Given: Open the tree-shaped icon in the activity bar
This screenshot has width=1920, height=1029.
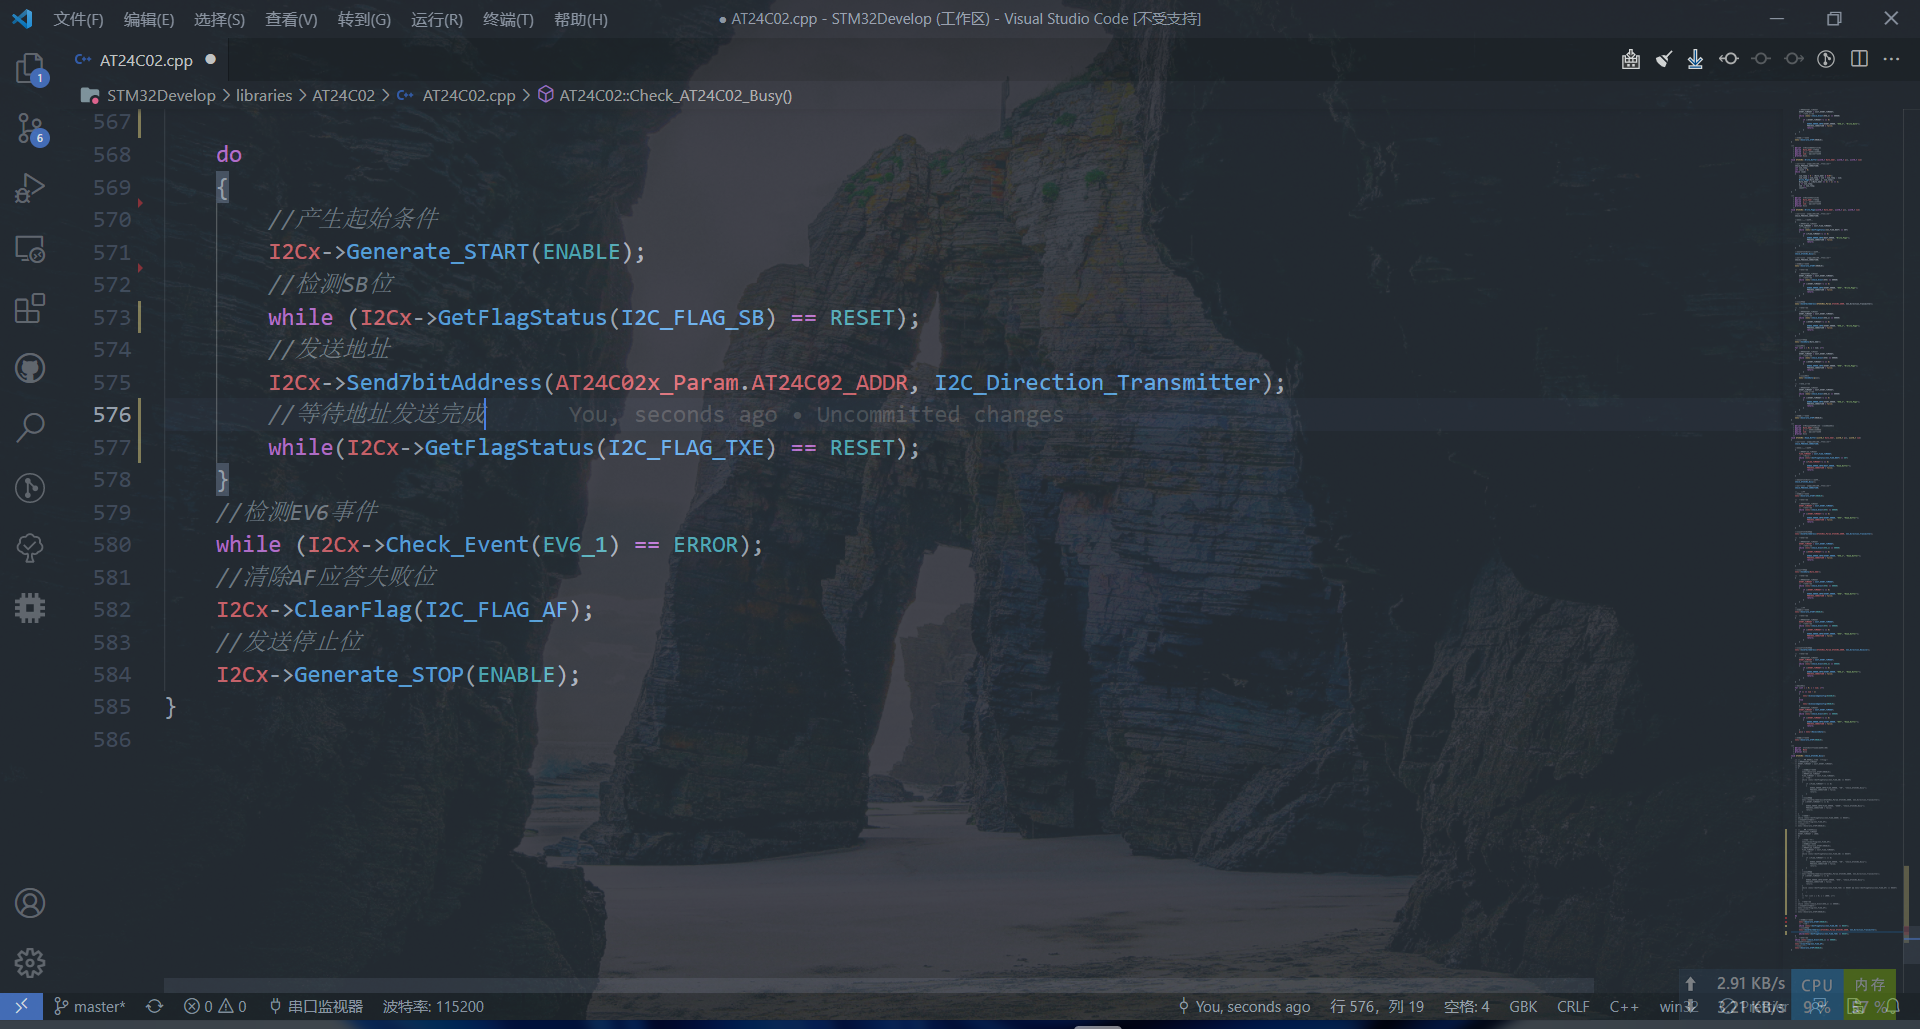Looking at the screenshot, I should point(30,547).
